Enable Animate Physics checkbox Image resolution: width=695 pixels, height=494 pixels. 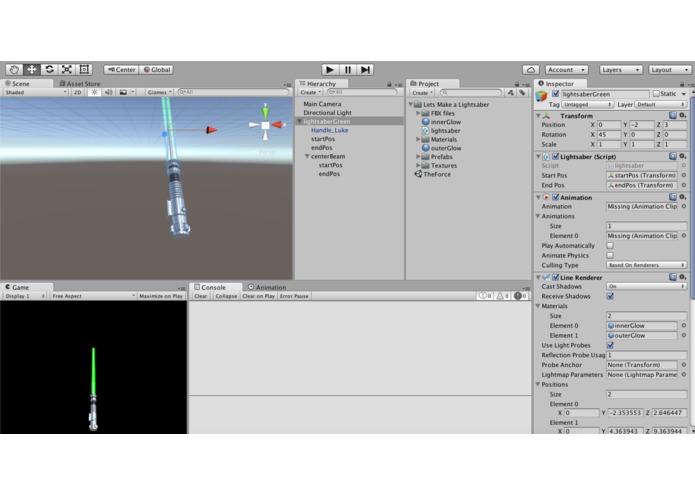pyautogui.click(x=610, y=255)
